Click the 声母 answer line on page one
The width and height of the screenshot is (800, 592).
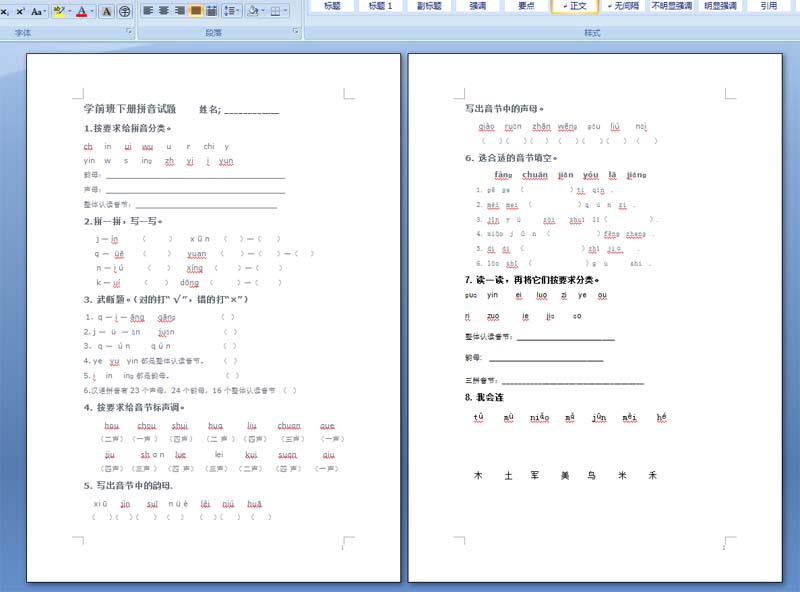click(x=195, y=191)
